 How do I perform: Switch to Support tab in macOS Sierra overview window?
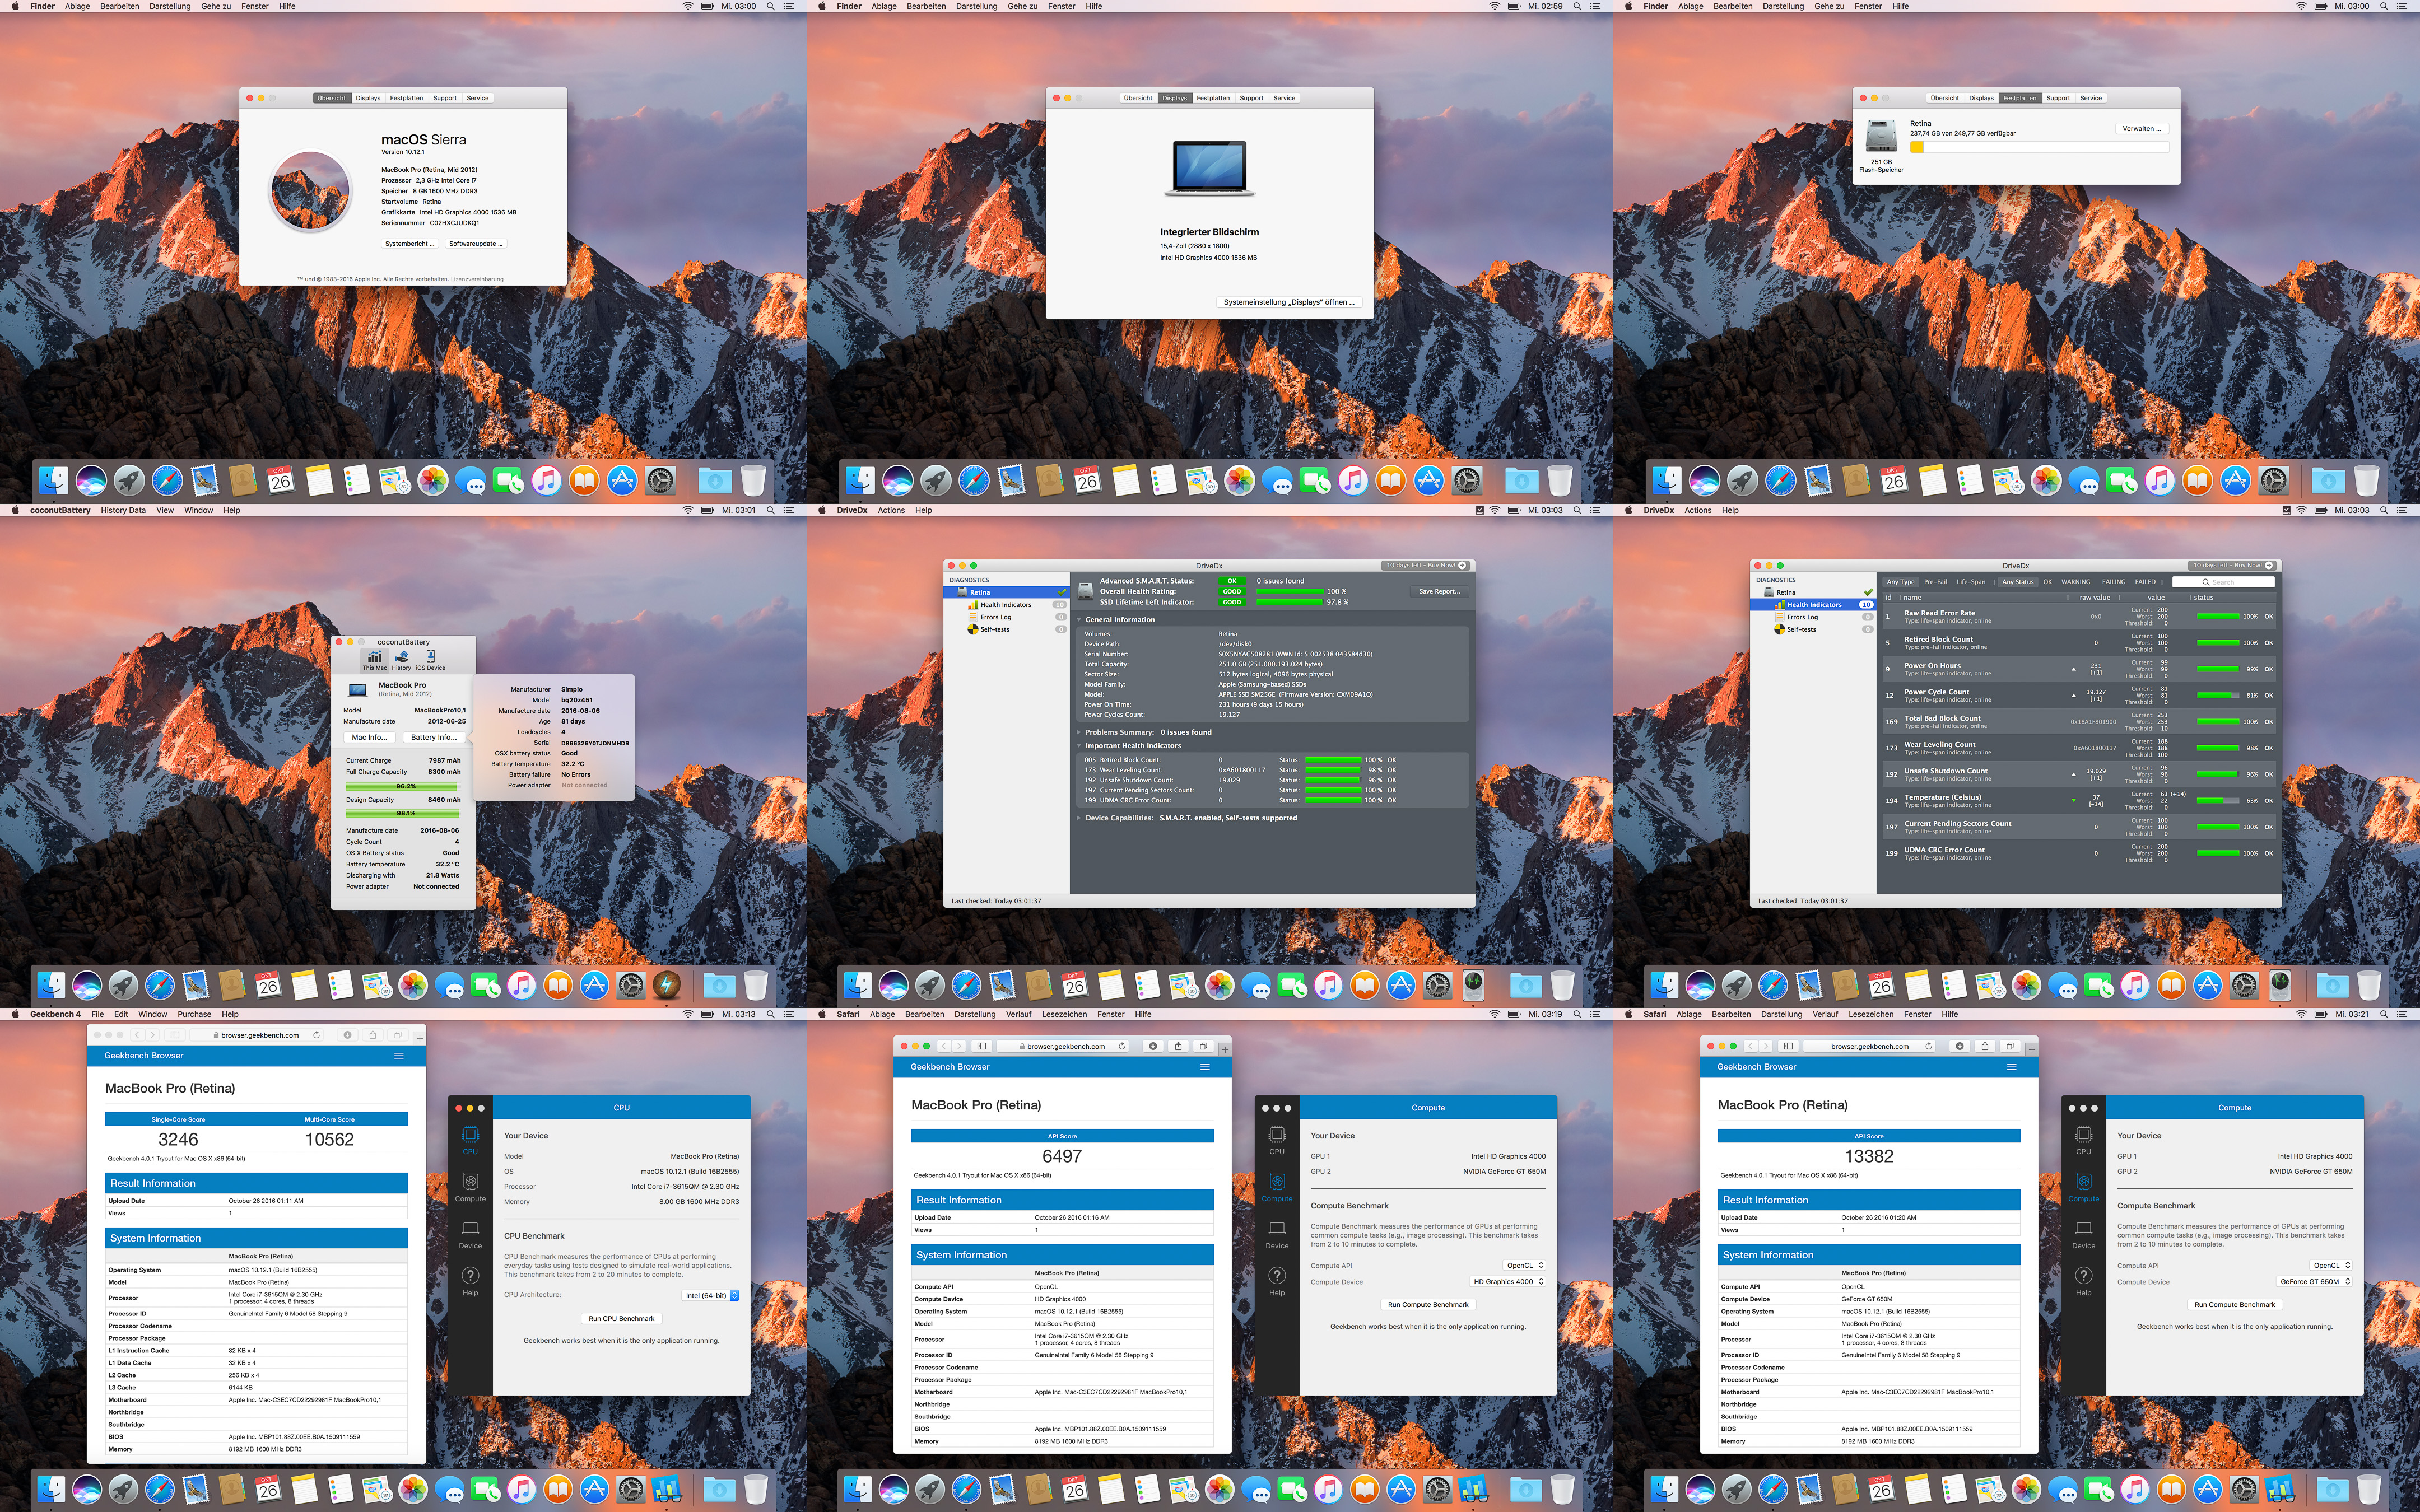click(444, 98)
